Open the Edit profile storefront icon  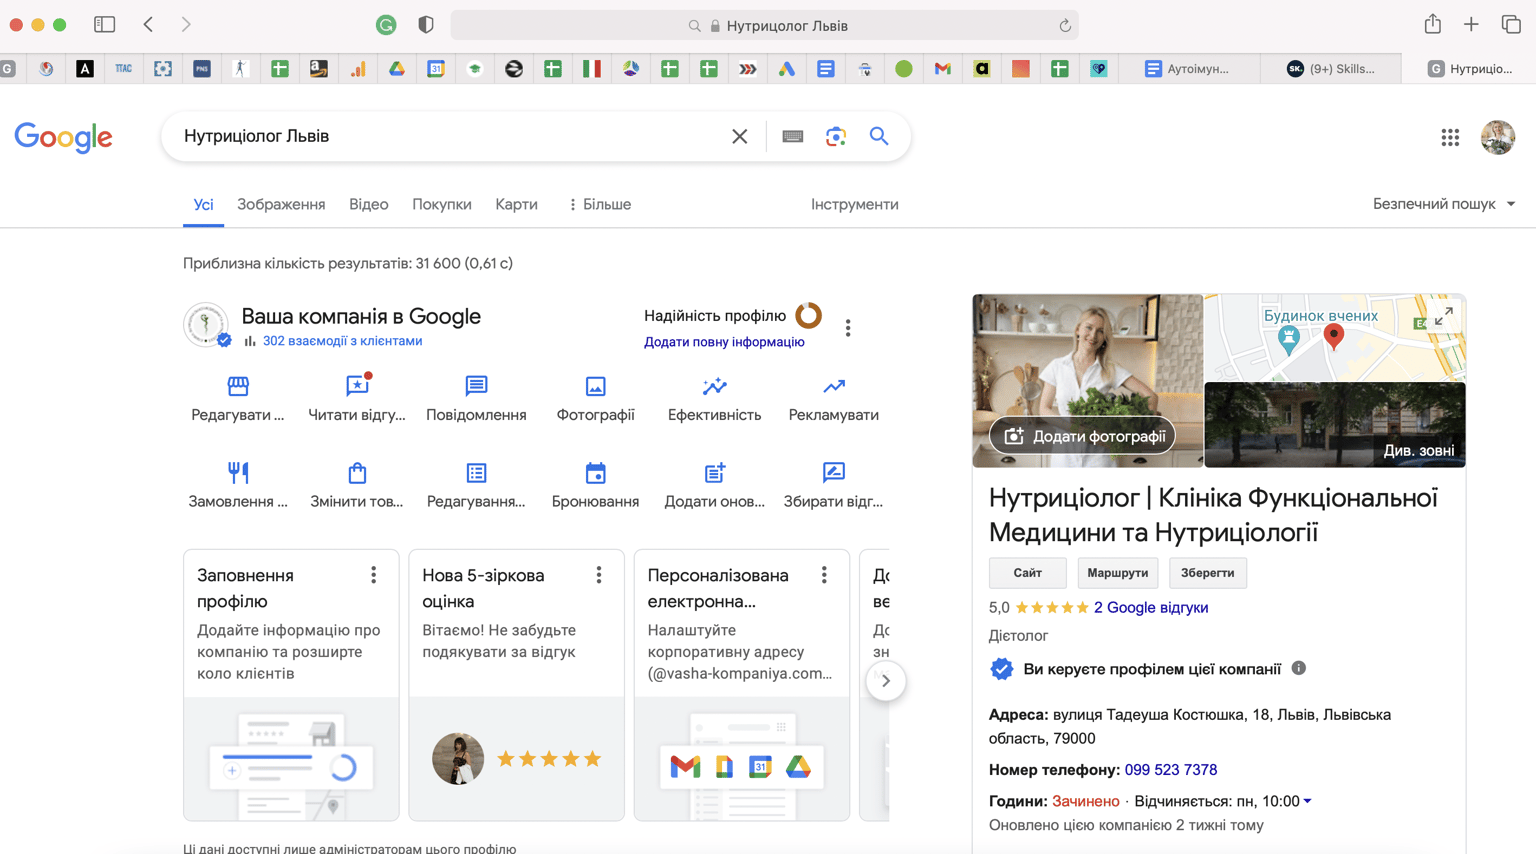tap(238, 386)
